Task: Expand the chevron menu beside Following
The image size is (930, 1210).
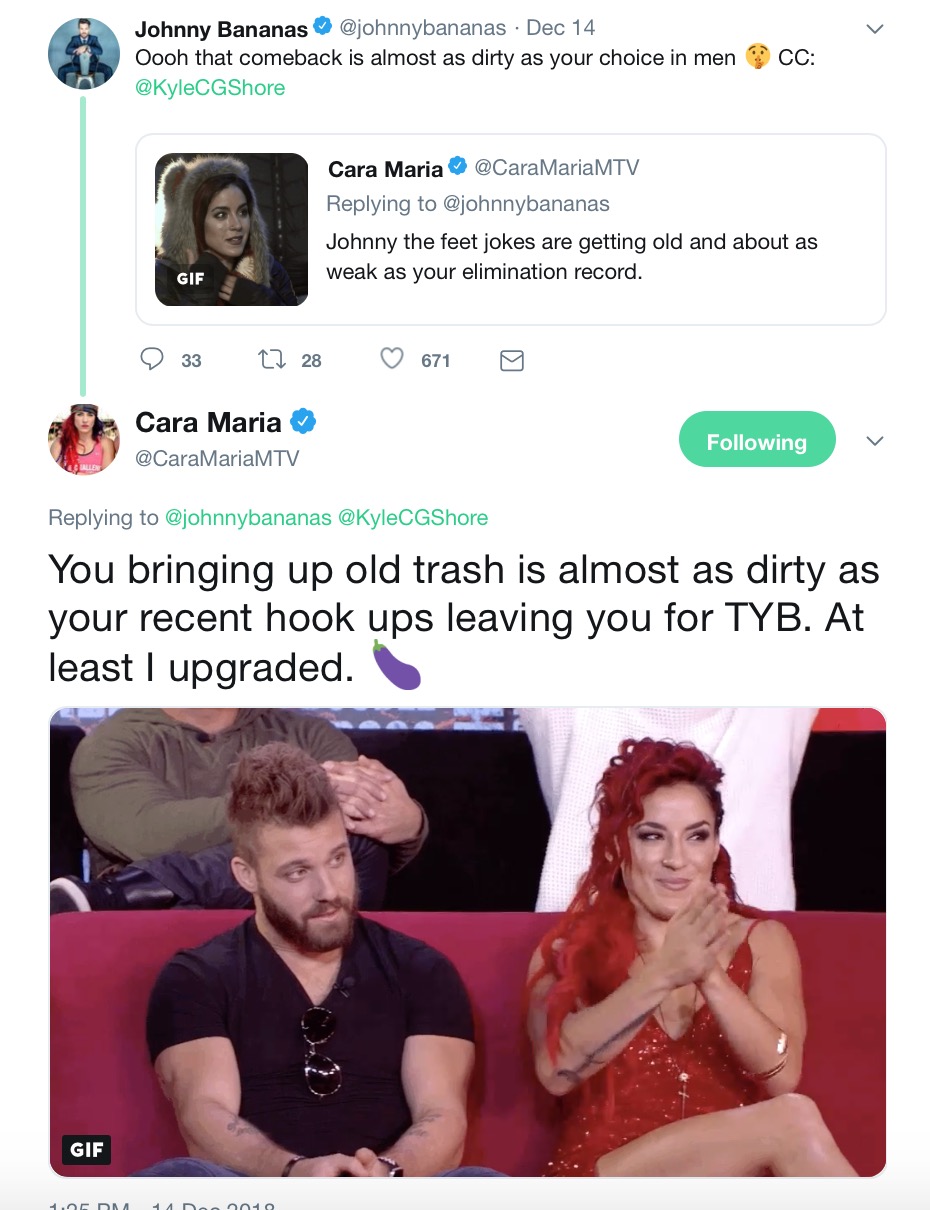Action: pyautogui.click(x=874, y=441)
